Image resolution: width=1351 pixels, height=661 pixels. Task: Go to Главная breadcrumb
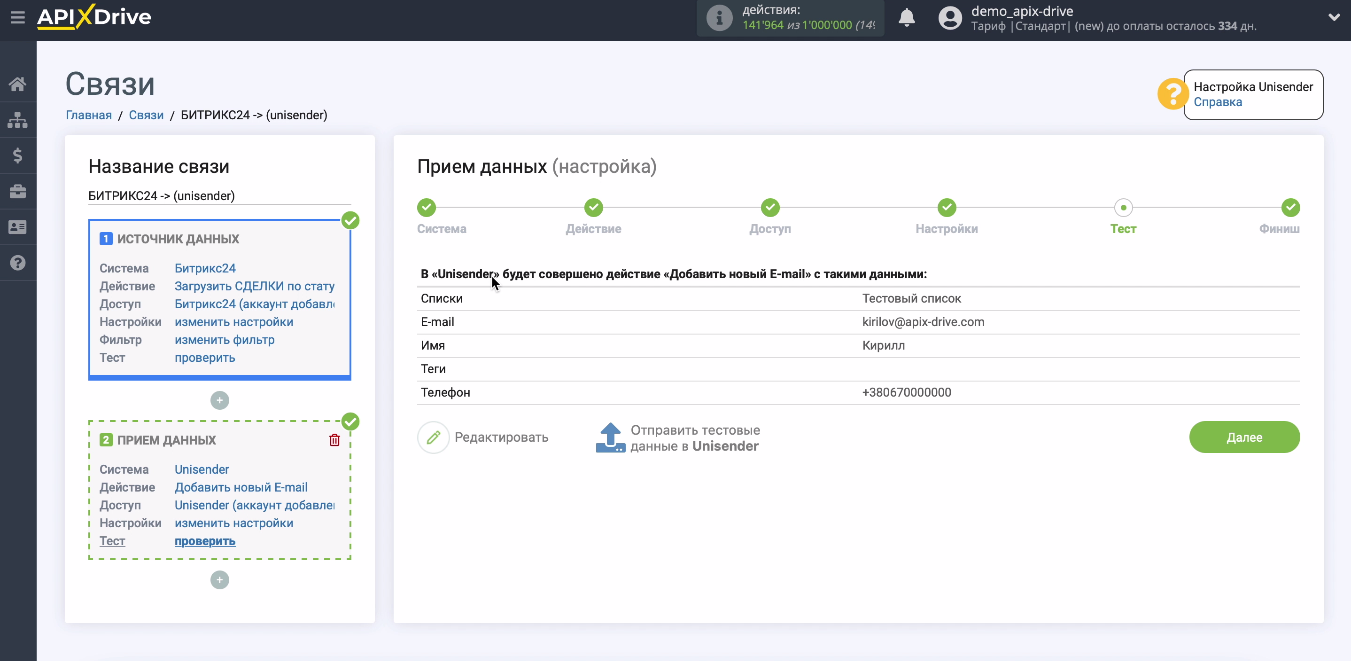coord(89,115)
